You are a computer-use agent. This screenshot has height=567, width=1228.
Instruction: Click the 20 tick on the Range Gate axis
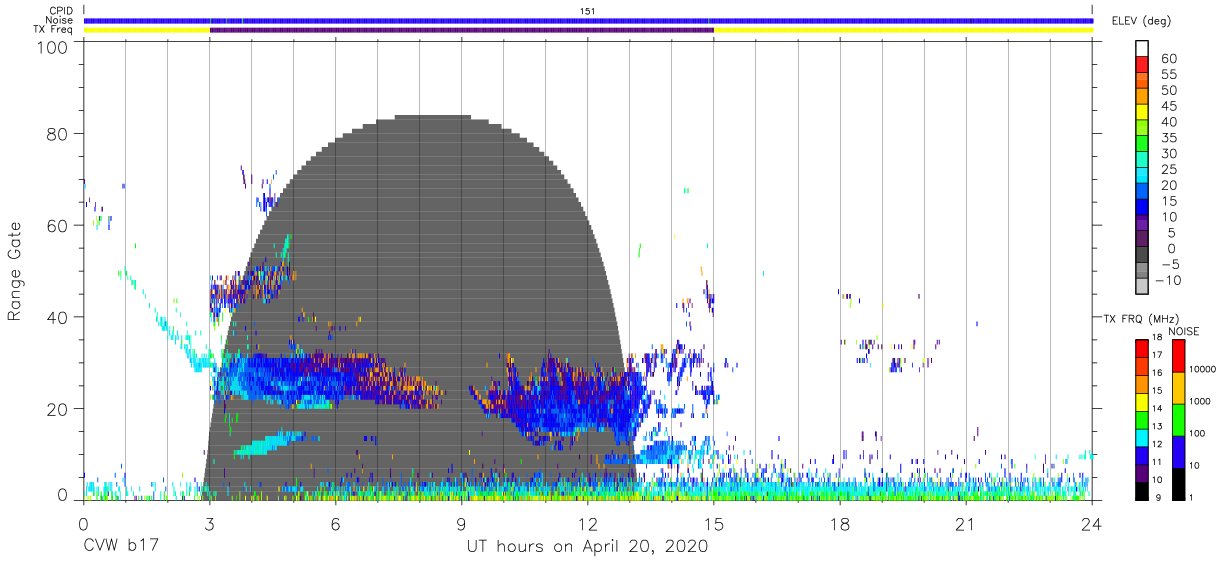coord(57,409)
